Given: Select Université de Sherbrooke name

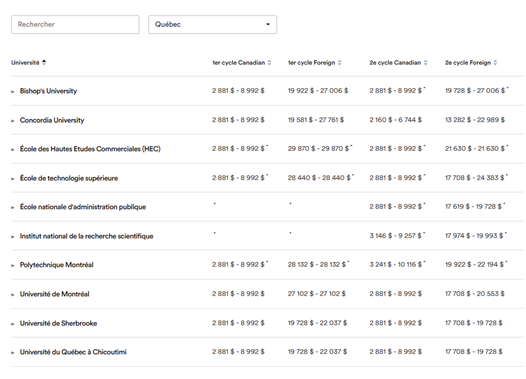Looking at the screenshot, I should click(58, 323).
